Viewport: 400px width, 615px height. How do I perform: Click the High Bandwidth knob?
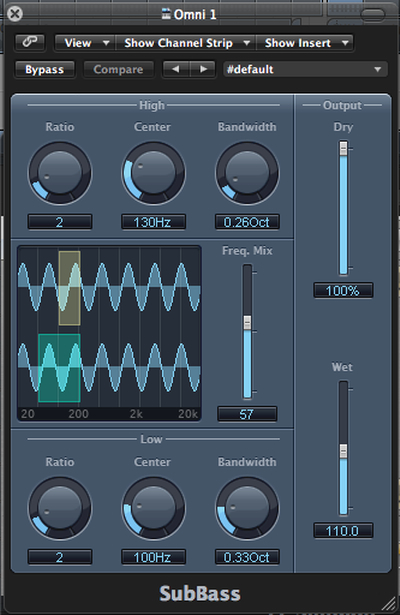[x=247, y=173]
